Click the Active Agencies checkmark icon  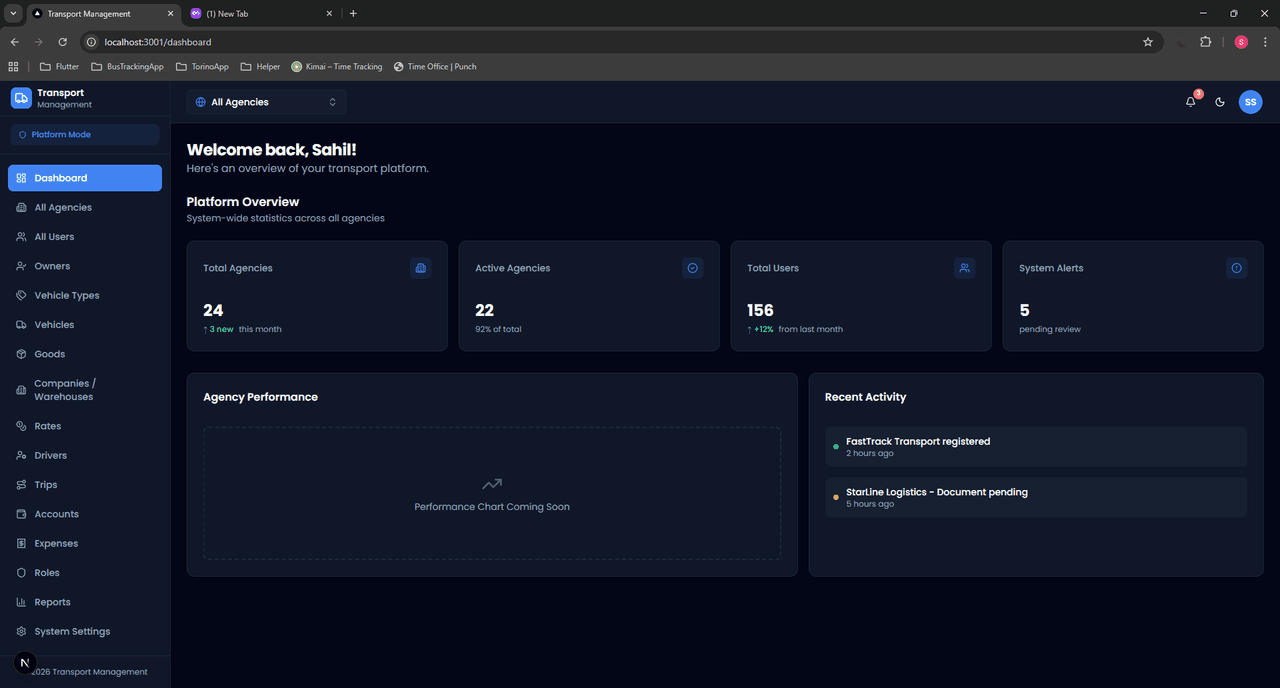coord(693,268)
